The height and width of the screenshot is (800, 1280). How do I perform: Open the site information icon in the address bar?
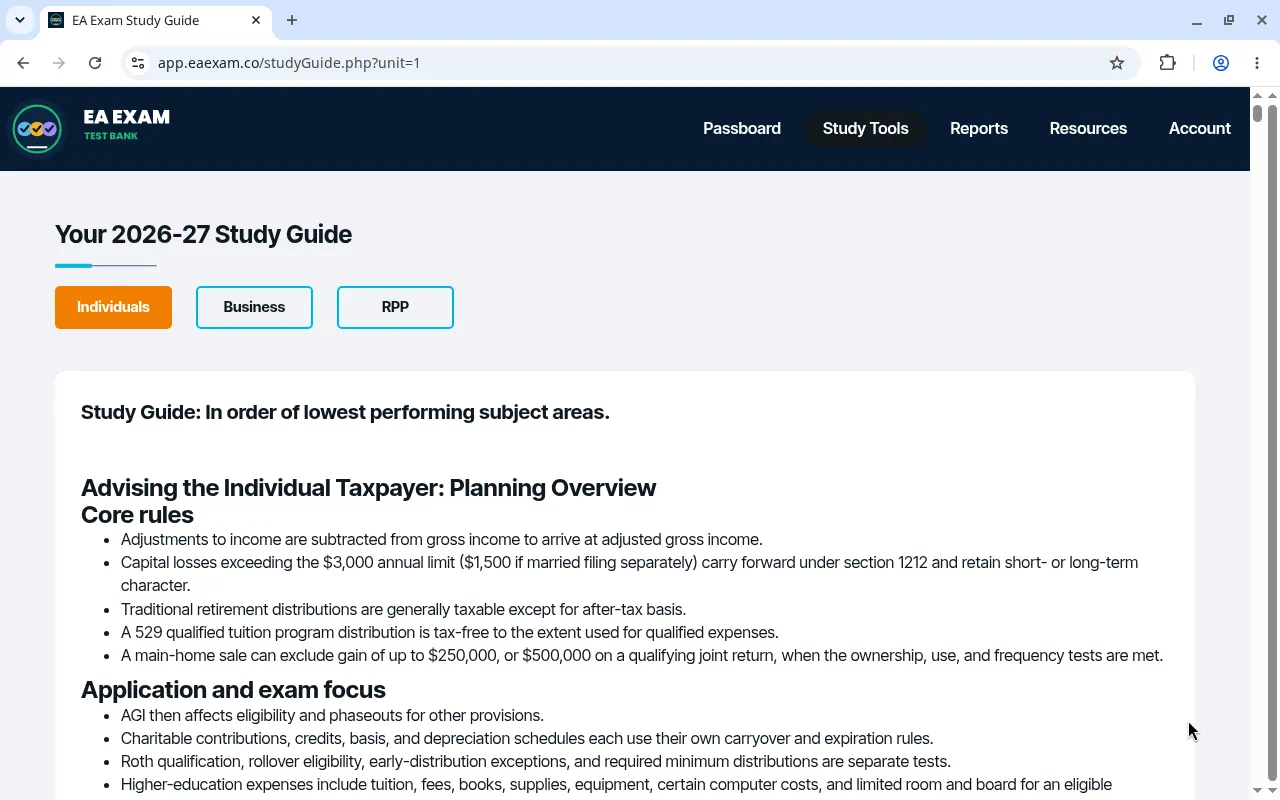click(x=139, y=63)
